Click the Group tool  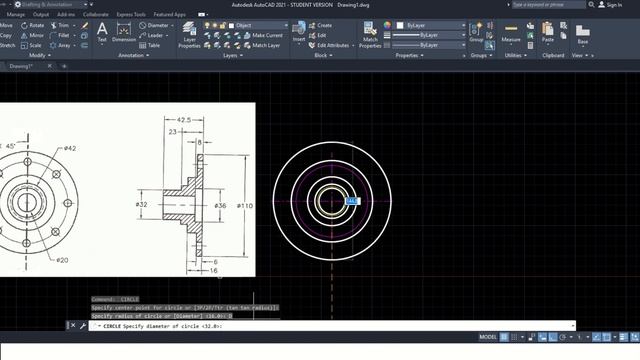tap(476, 33)
